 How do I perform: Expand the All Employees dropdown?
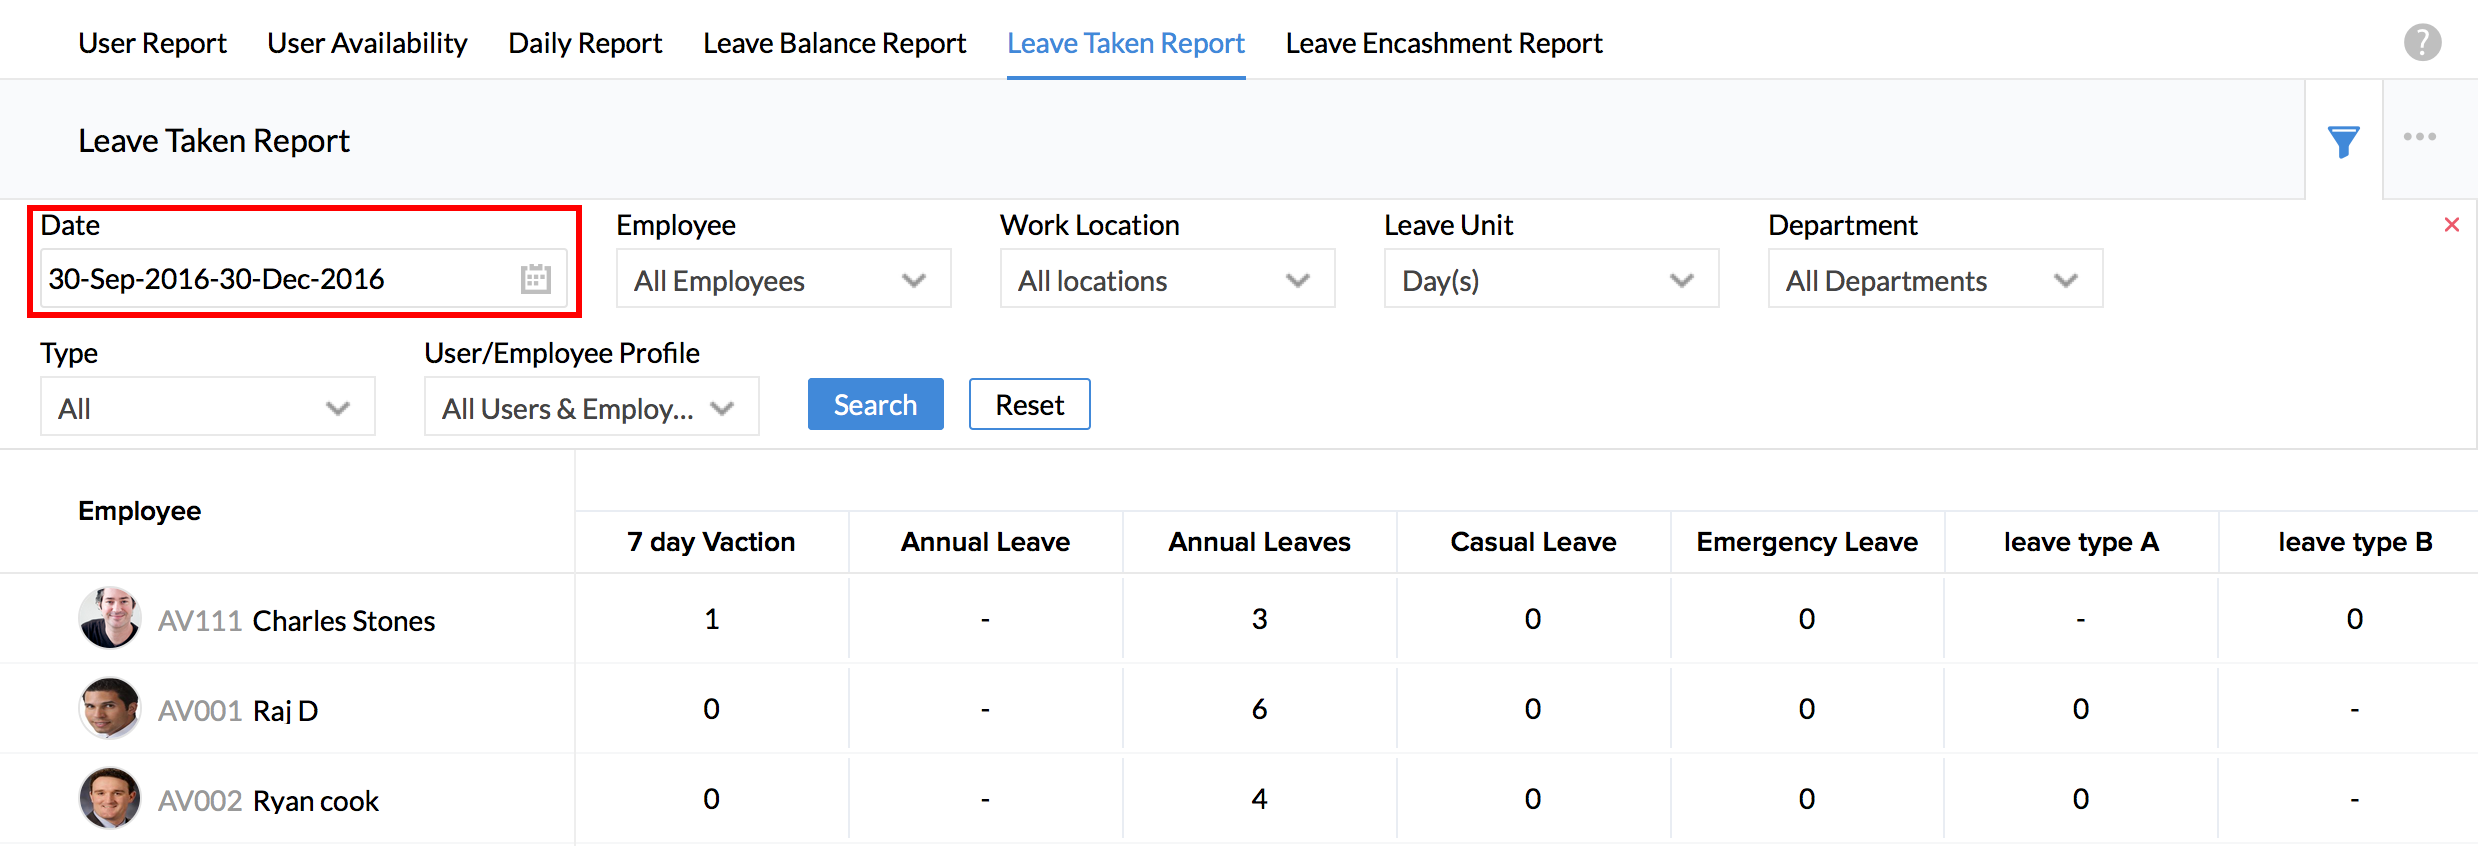783,280
